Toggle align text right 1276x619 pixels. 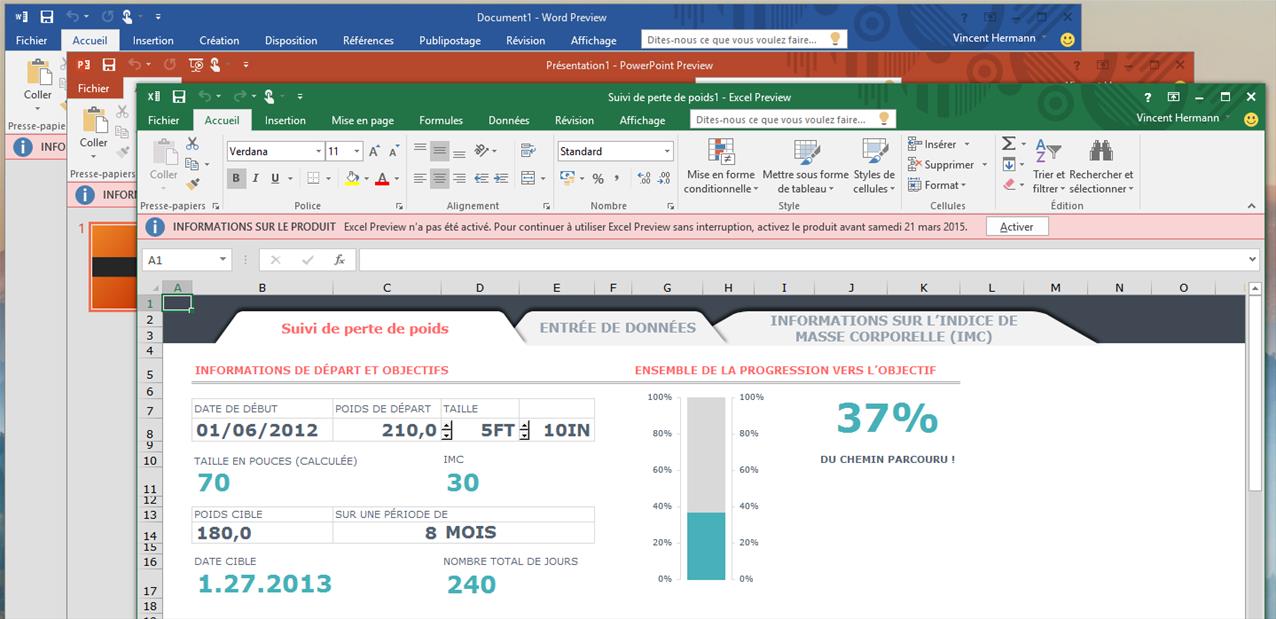tap(458, 179)
